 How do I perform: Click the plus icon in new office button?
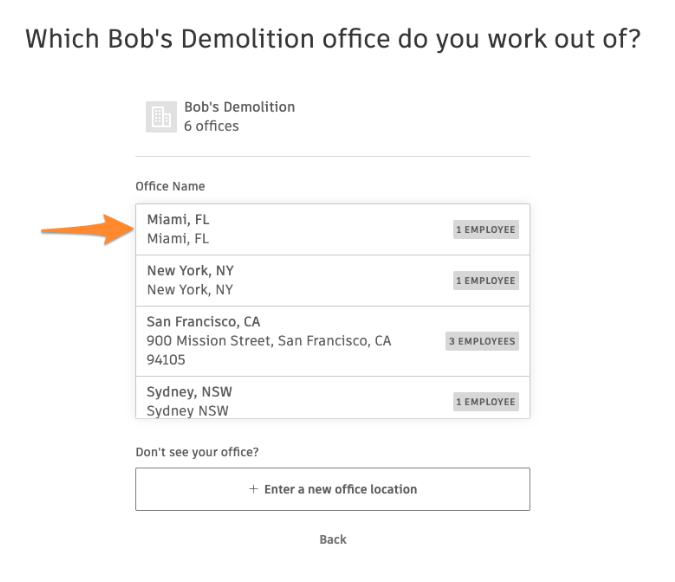[254, 489]
